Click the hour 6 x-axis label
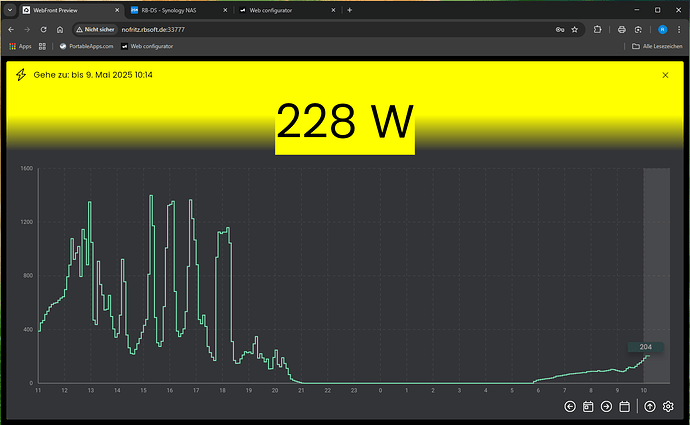This screenshot has width=690, height=425. [538, 390]
